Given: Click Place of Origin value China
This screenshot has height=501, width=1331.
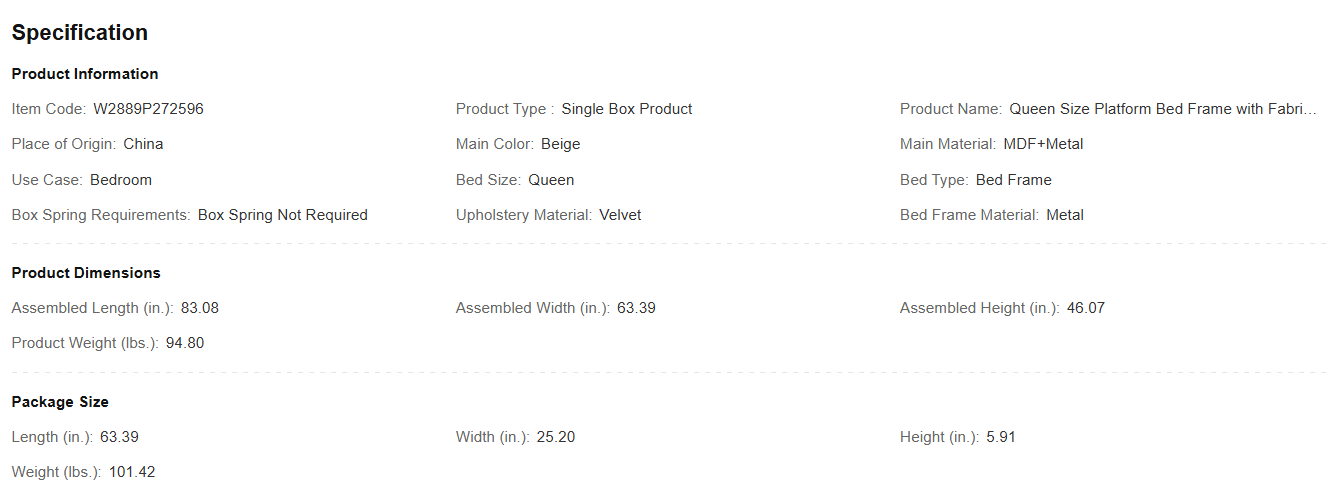Looking at the screenshot, I should (x=143, y=144).
